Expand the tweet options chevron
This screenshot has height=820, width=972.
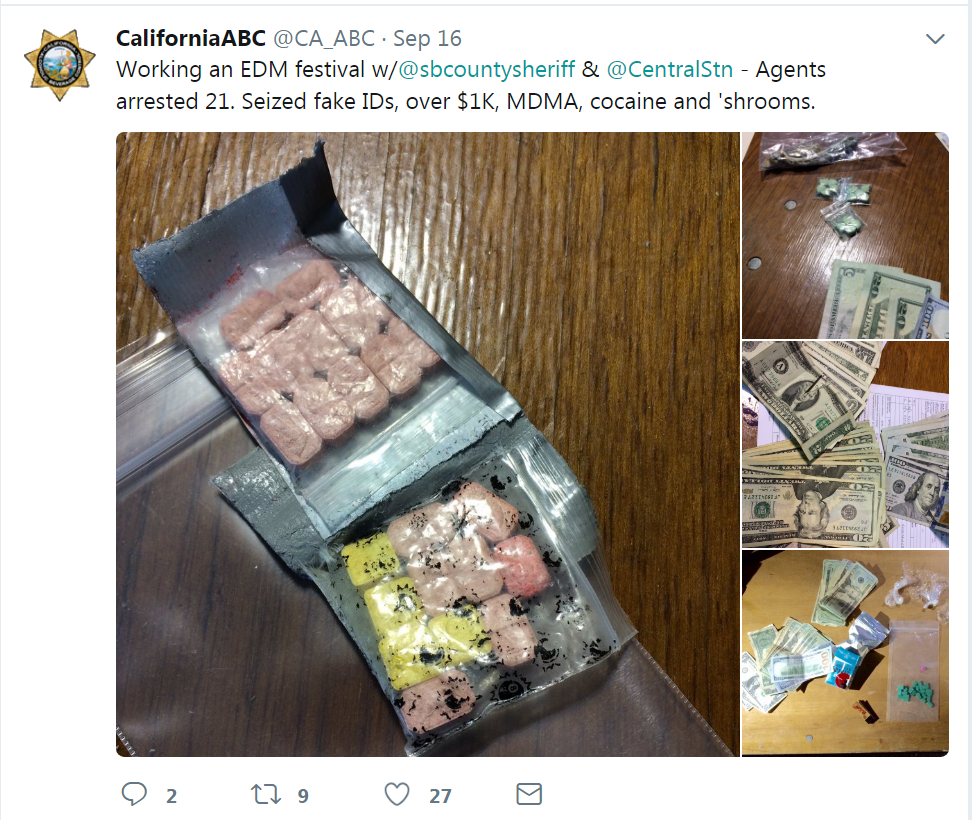(x=935, y=39)
